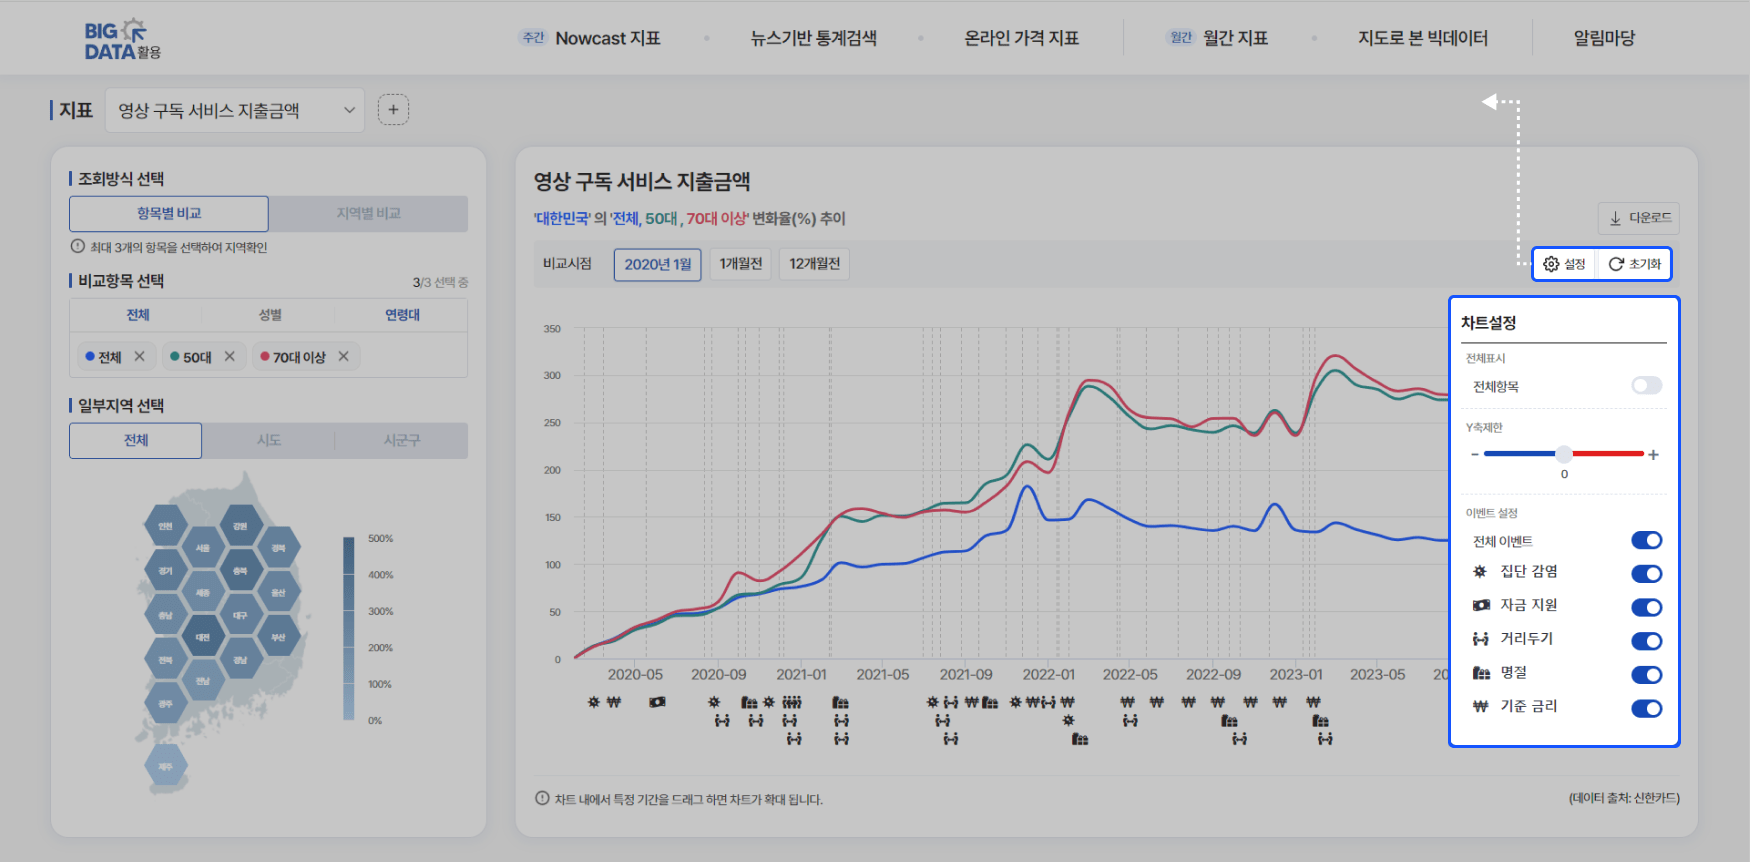
Task: Open the 영상 구독 서비스 지출금액 dropdown
Action: (x=236, y=111)
